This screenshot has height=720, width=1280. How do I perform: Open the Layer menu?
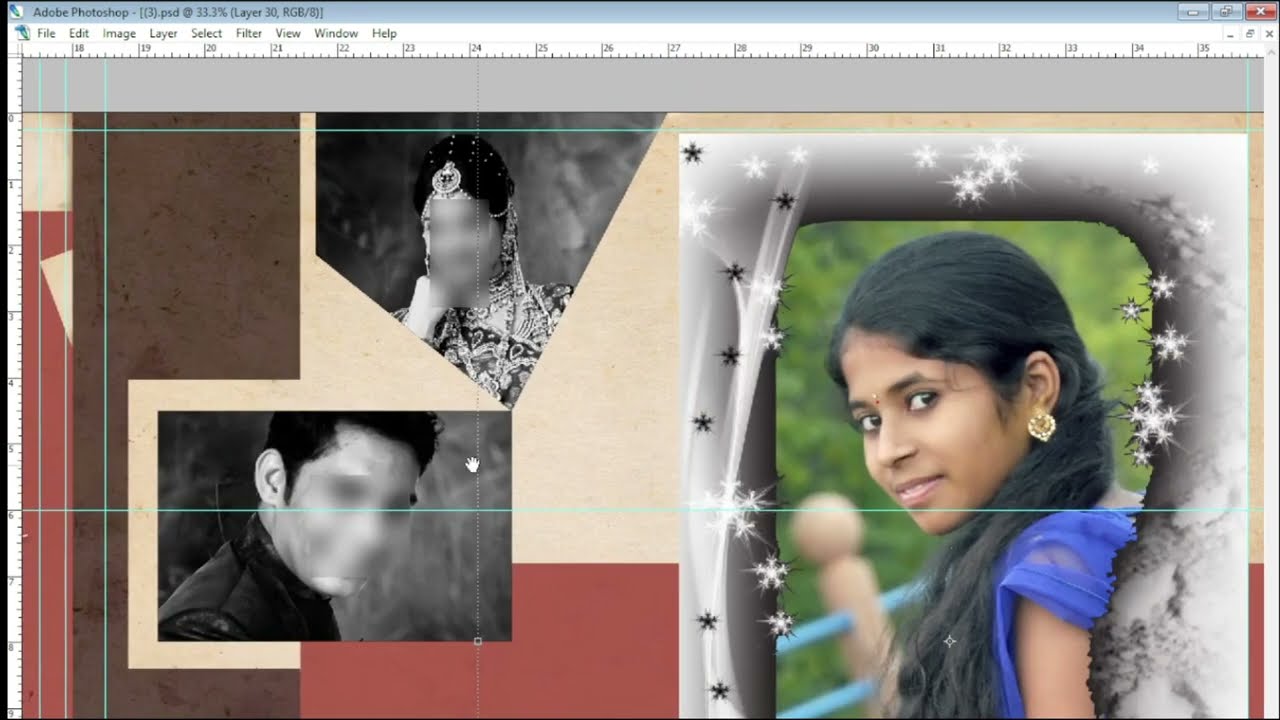(163, 33)
